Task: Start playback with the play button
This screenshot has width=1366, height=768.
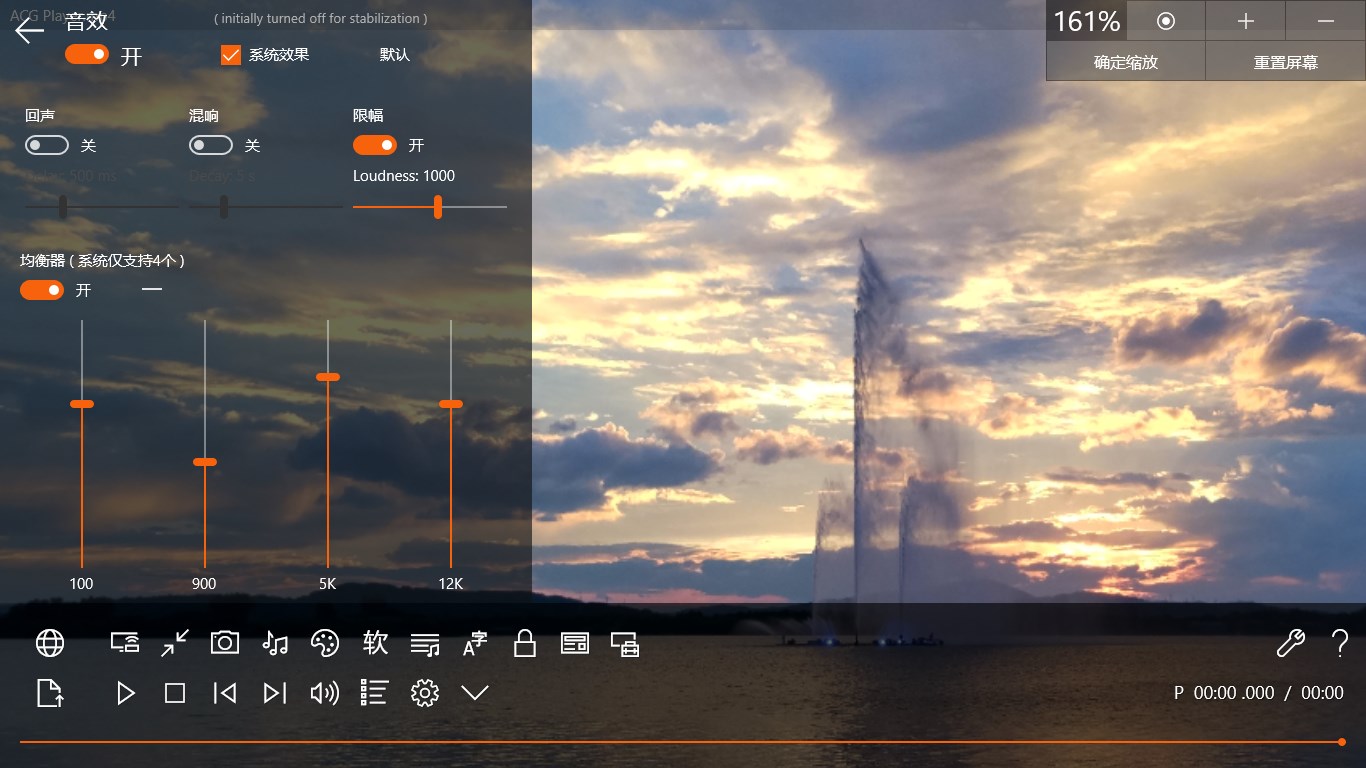Action: coord(125,693)
